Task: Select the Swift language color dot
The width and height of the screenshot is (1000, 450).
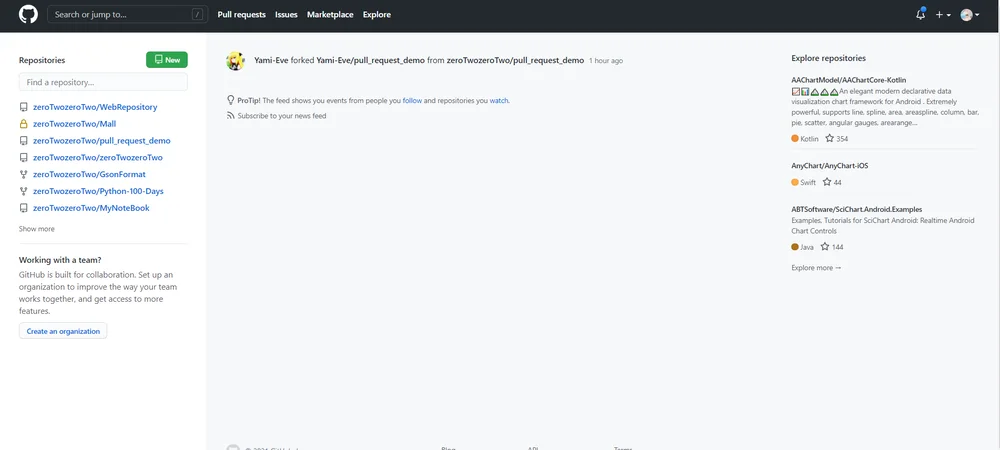Action: click(795, 182)
